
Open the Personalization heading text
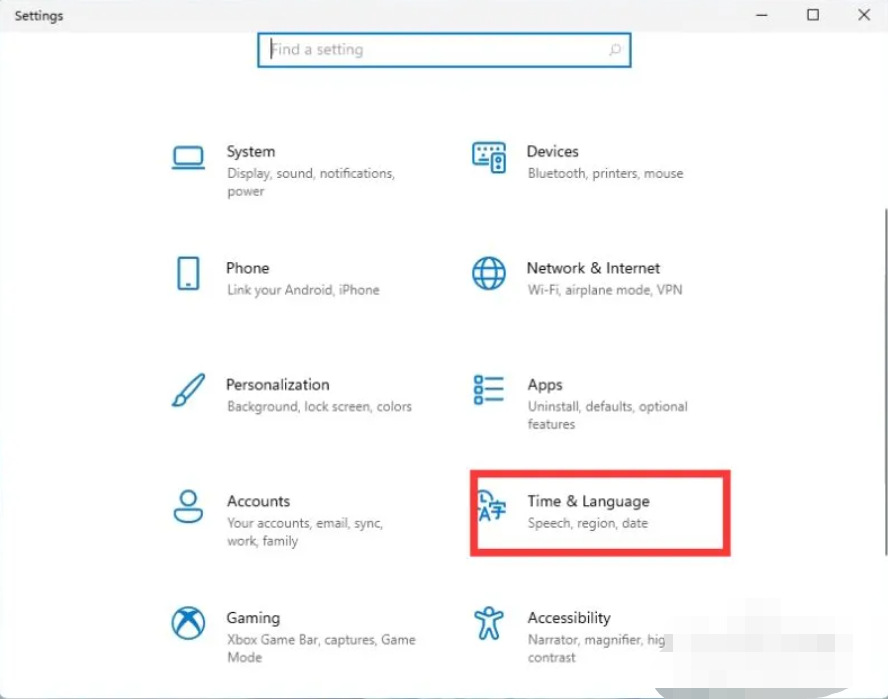(277, 385)
